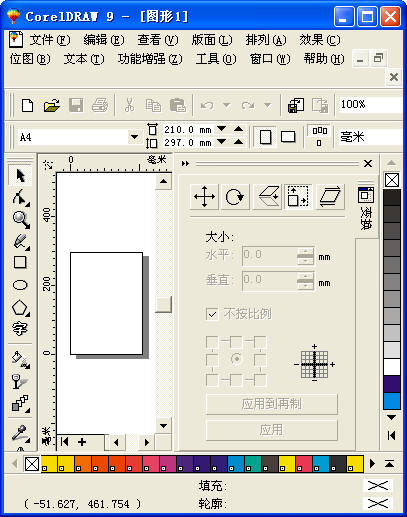Open the 编辑(E) menu
Image resolution: width=407 pixels, height=517 pixels.
coord(104,40)
